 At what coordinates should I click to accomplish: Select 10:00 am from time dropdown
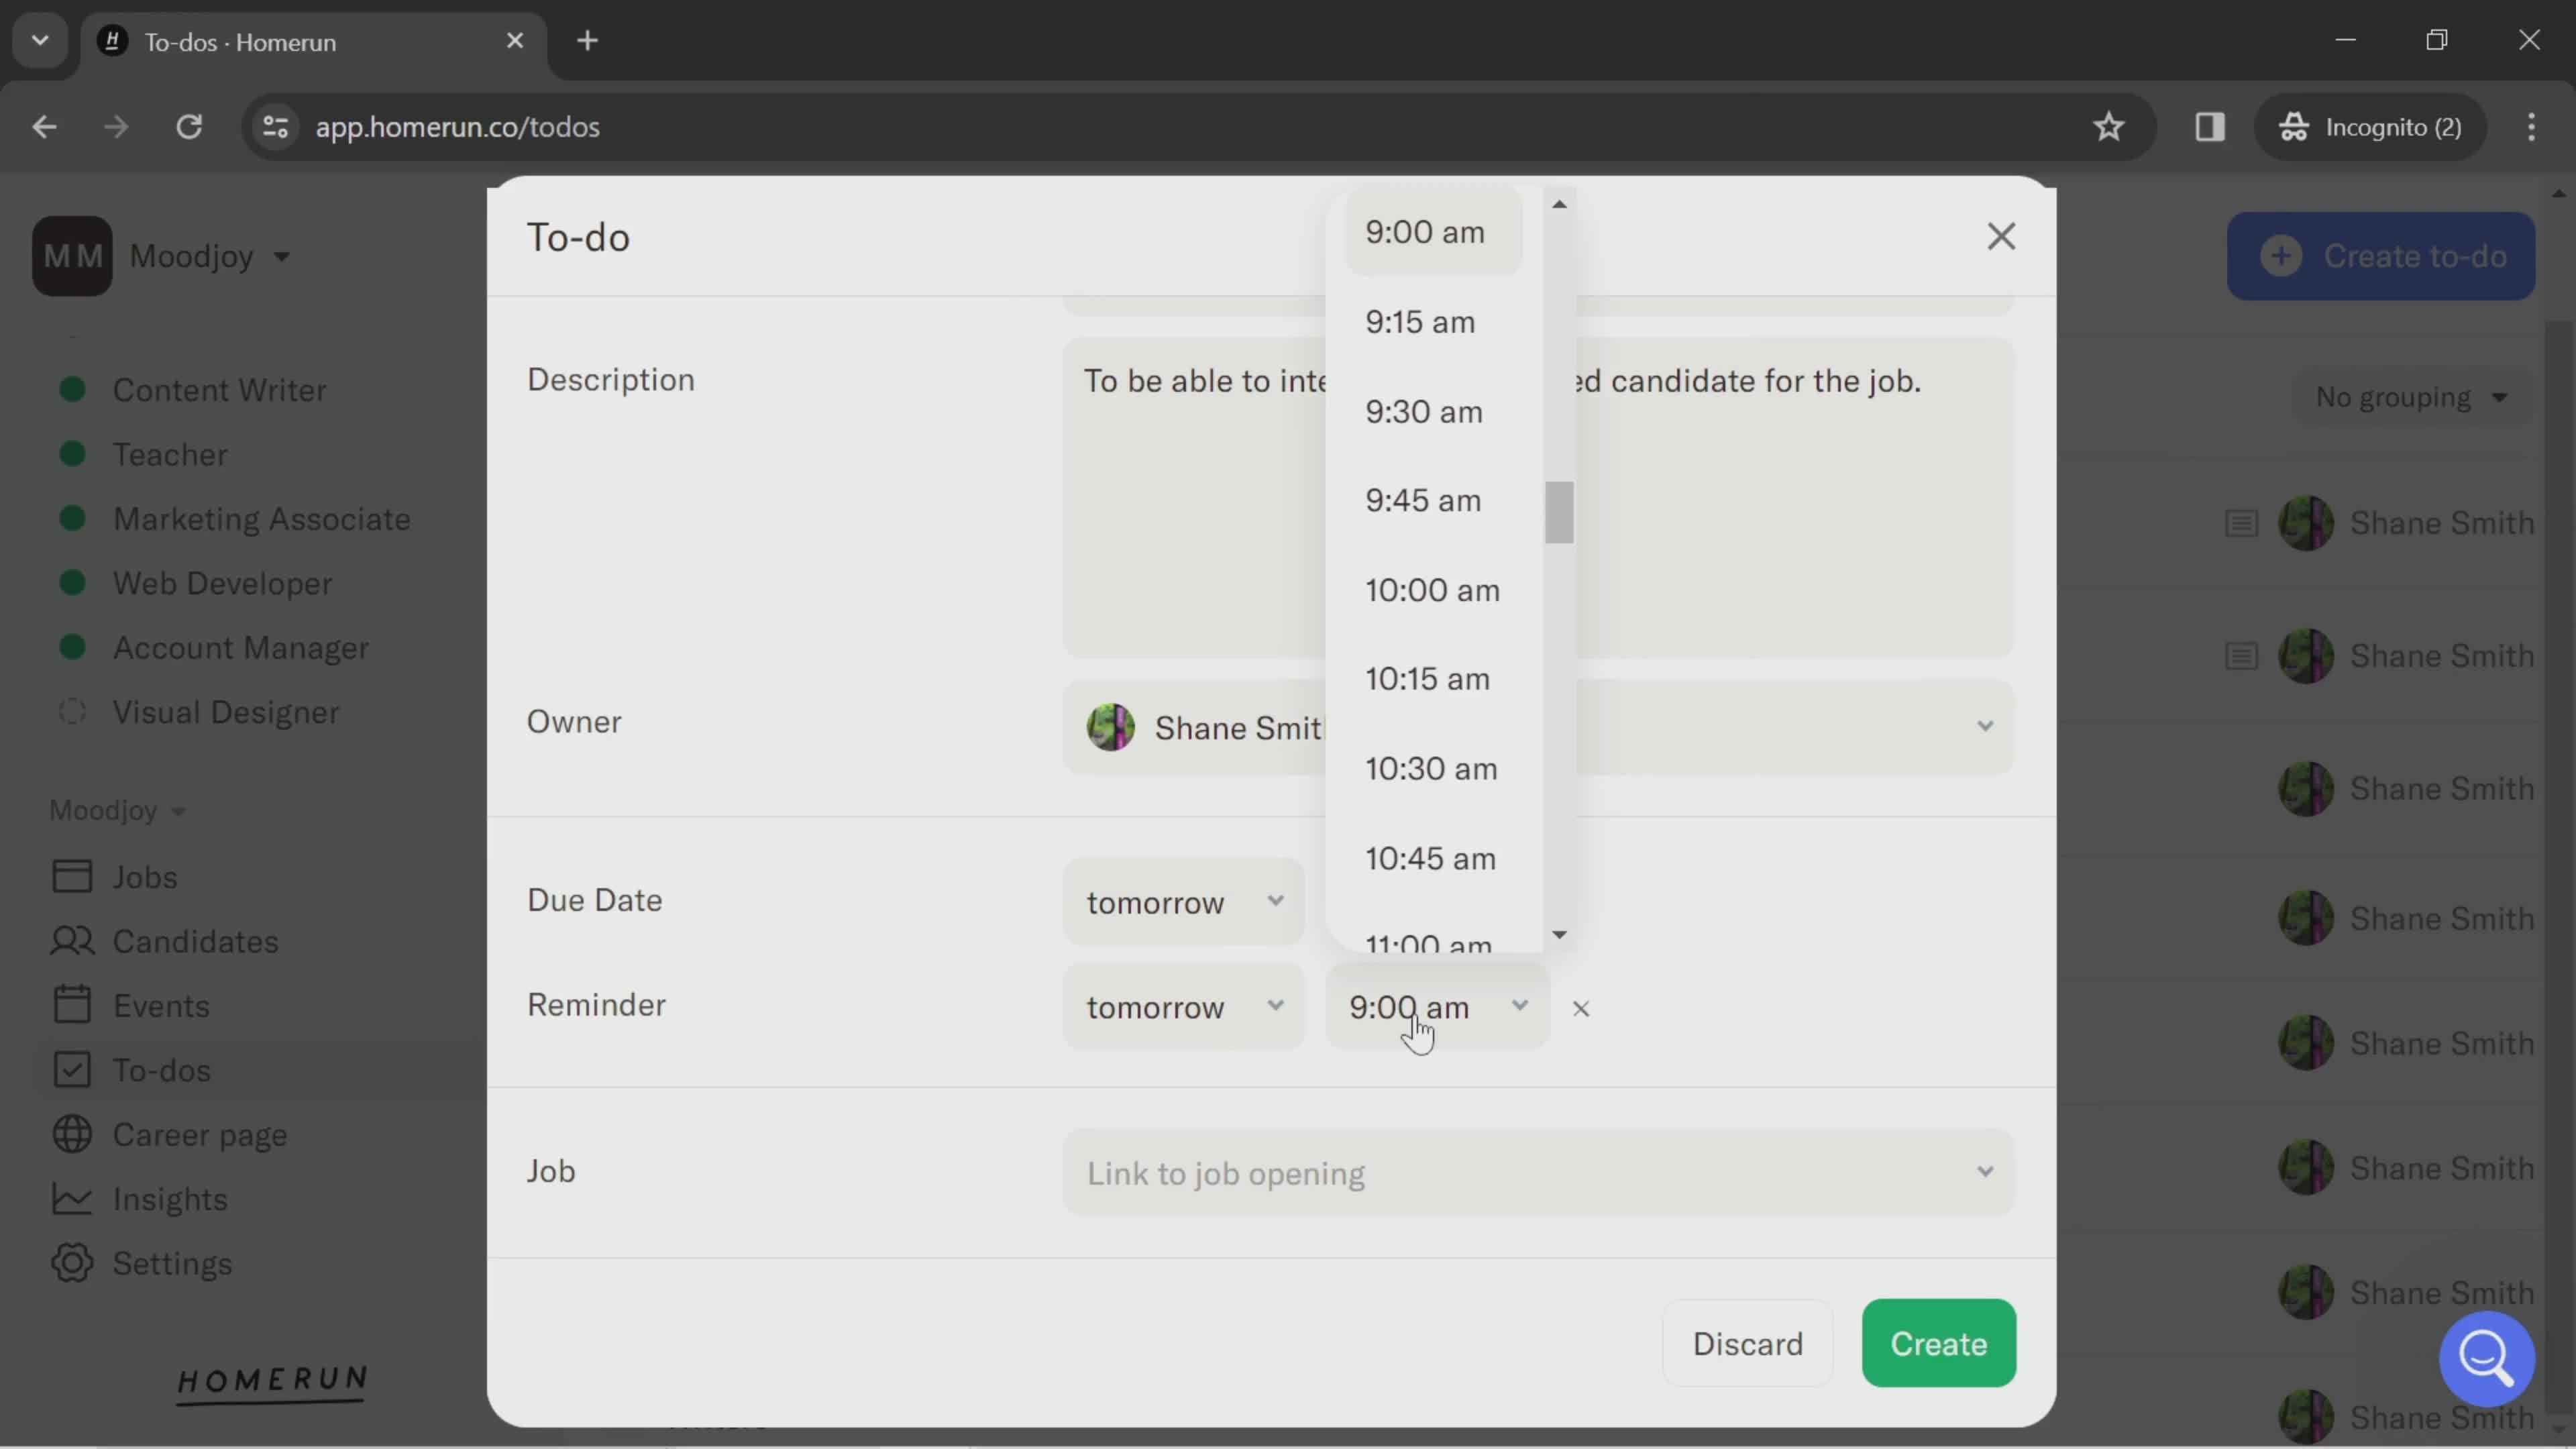tap(1432, 589)
